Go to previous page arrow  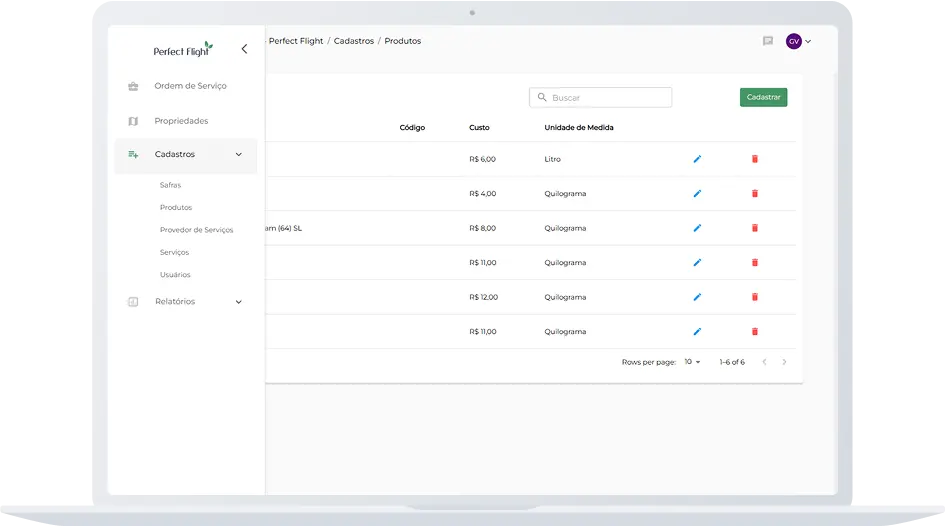pos(764,362)
